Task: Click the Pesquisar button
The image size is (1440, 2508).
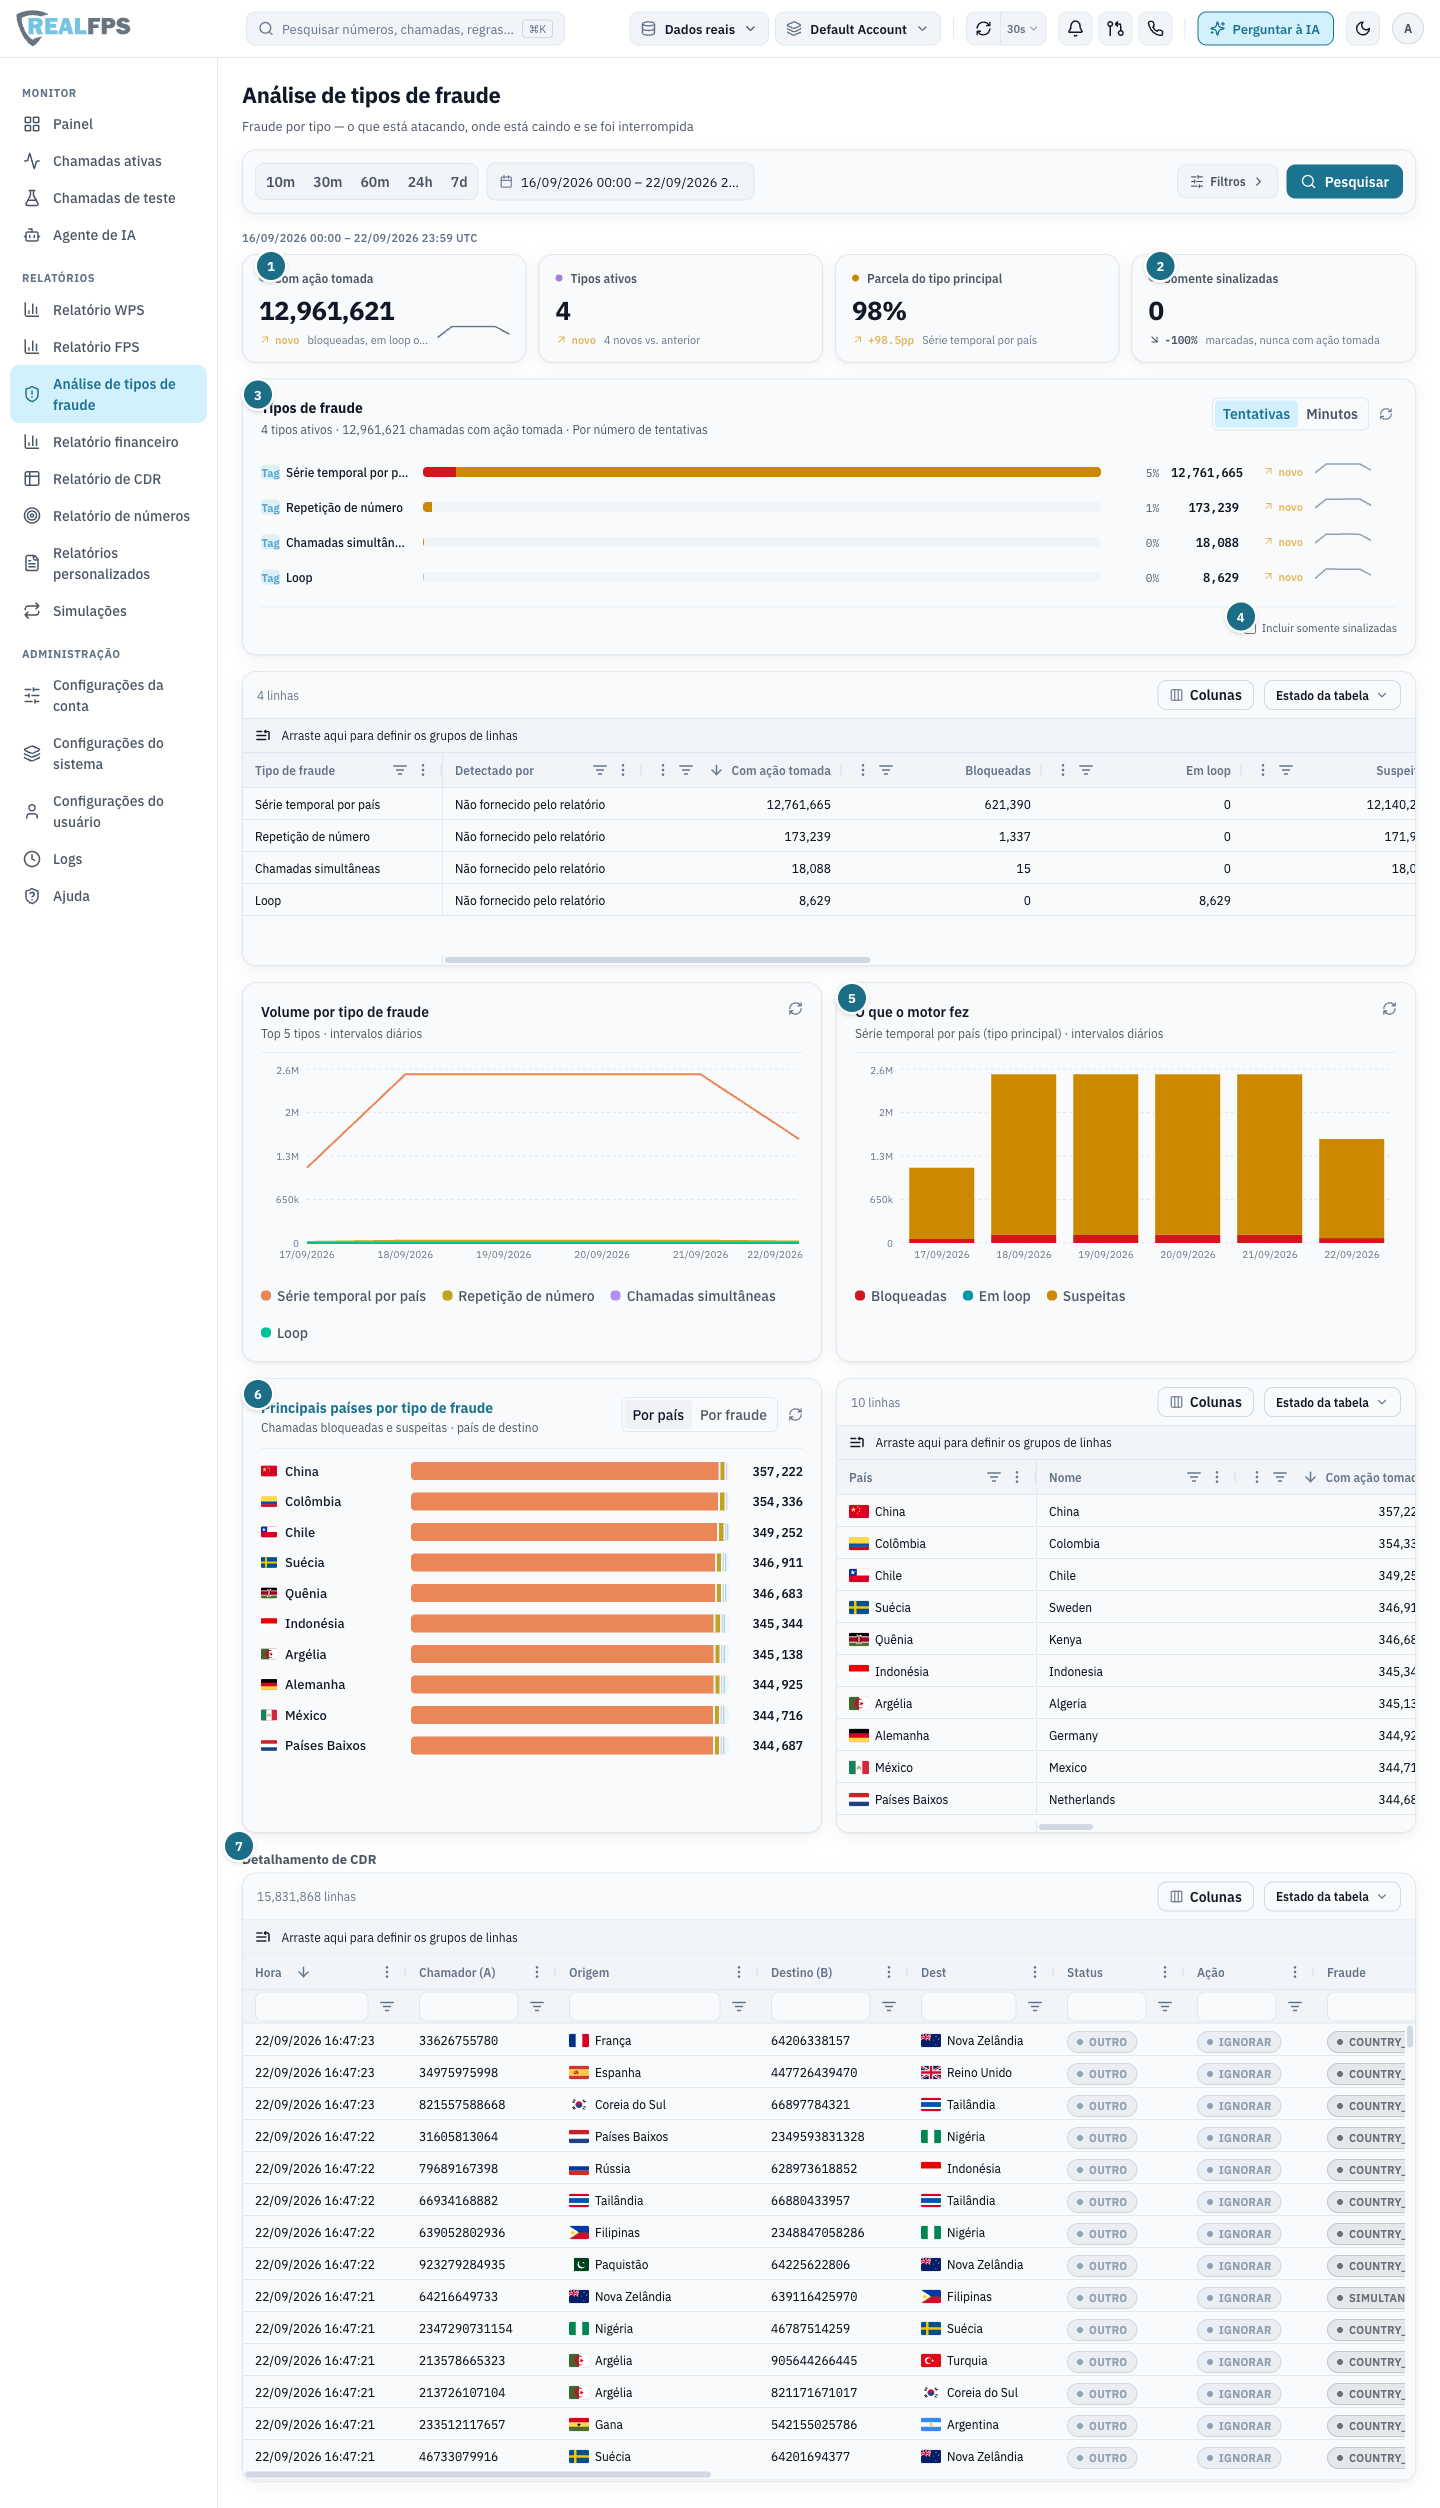Action: tap(1345, 182)
